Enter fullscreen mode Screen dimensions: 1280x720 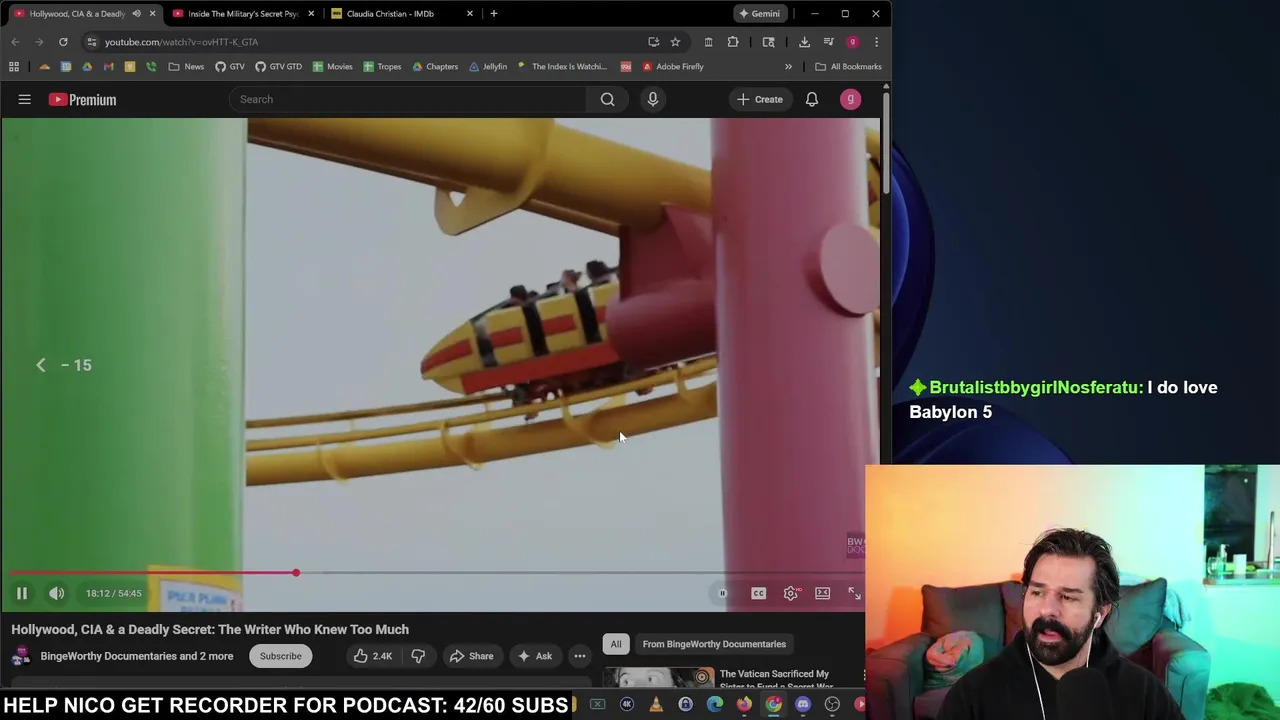(x=854, y=593)
